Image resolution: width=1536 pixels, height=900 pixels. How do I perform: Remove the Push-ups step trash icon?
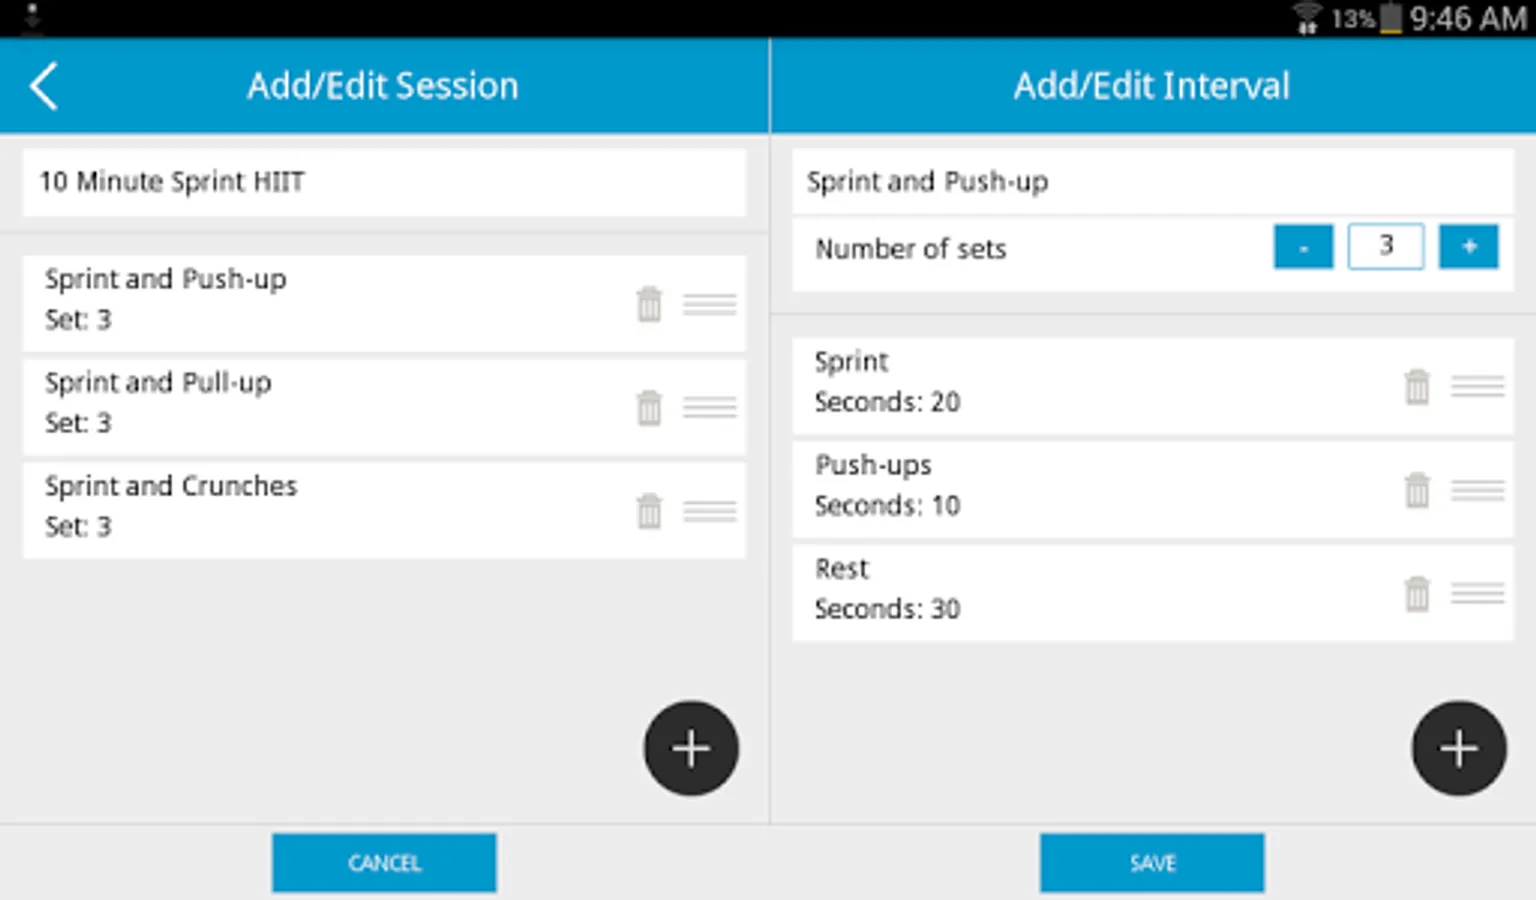[x=1417, y=490]
